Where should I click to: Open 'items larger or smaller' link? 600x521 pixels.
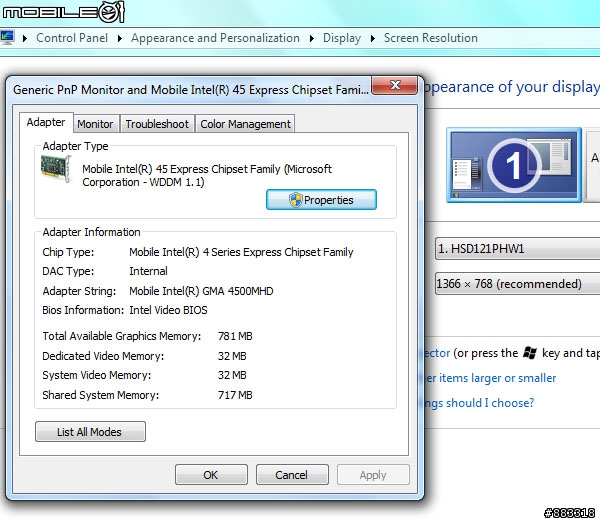(491, 378)
